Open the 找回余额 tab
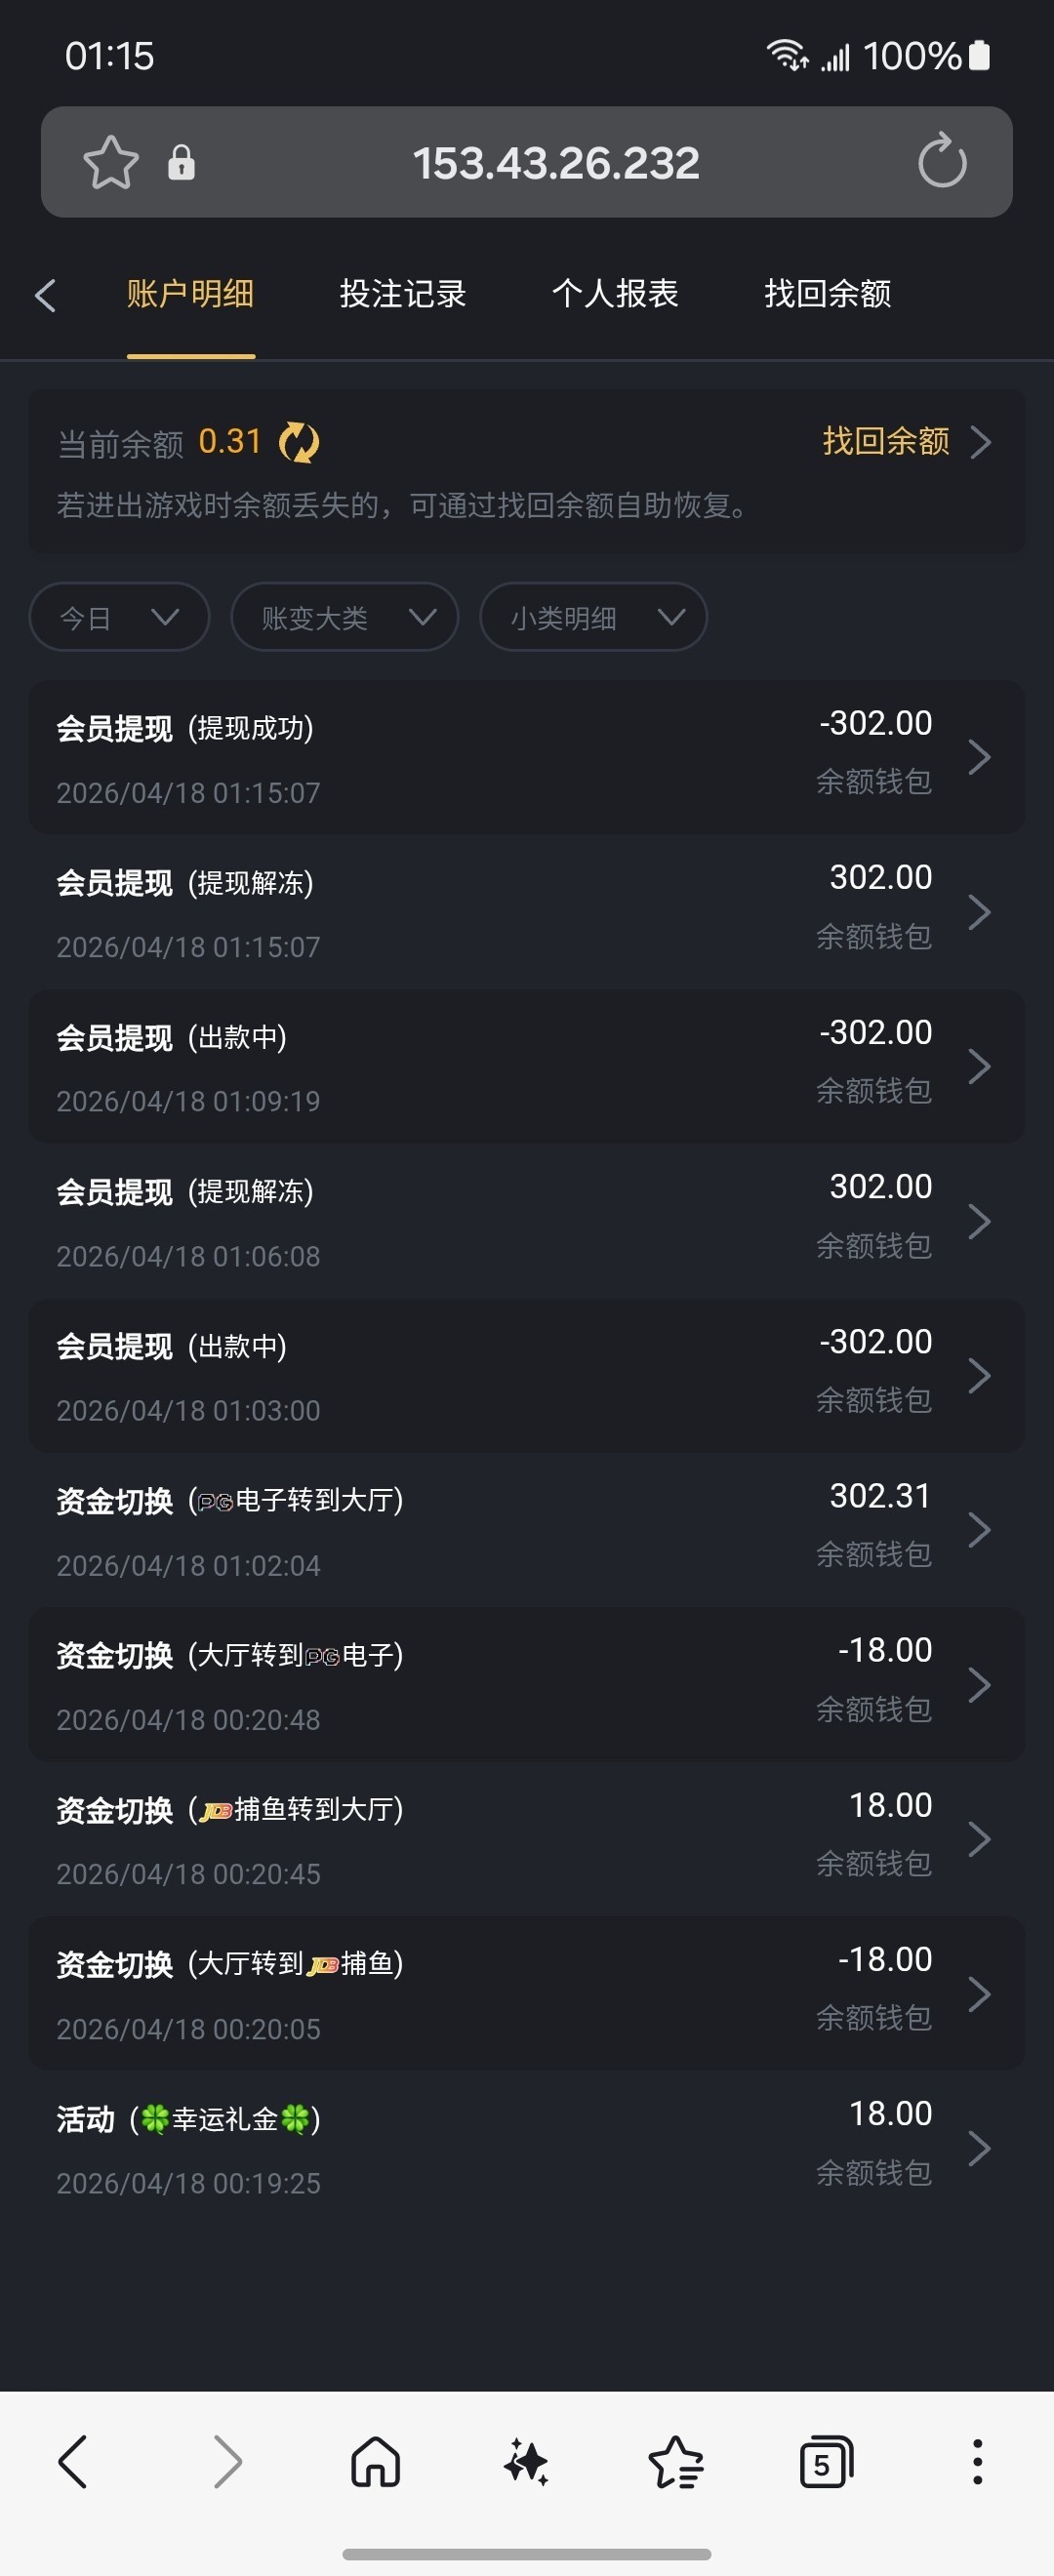 [x=828, y=294]
